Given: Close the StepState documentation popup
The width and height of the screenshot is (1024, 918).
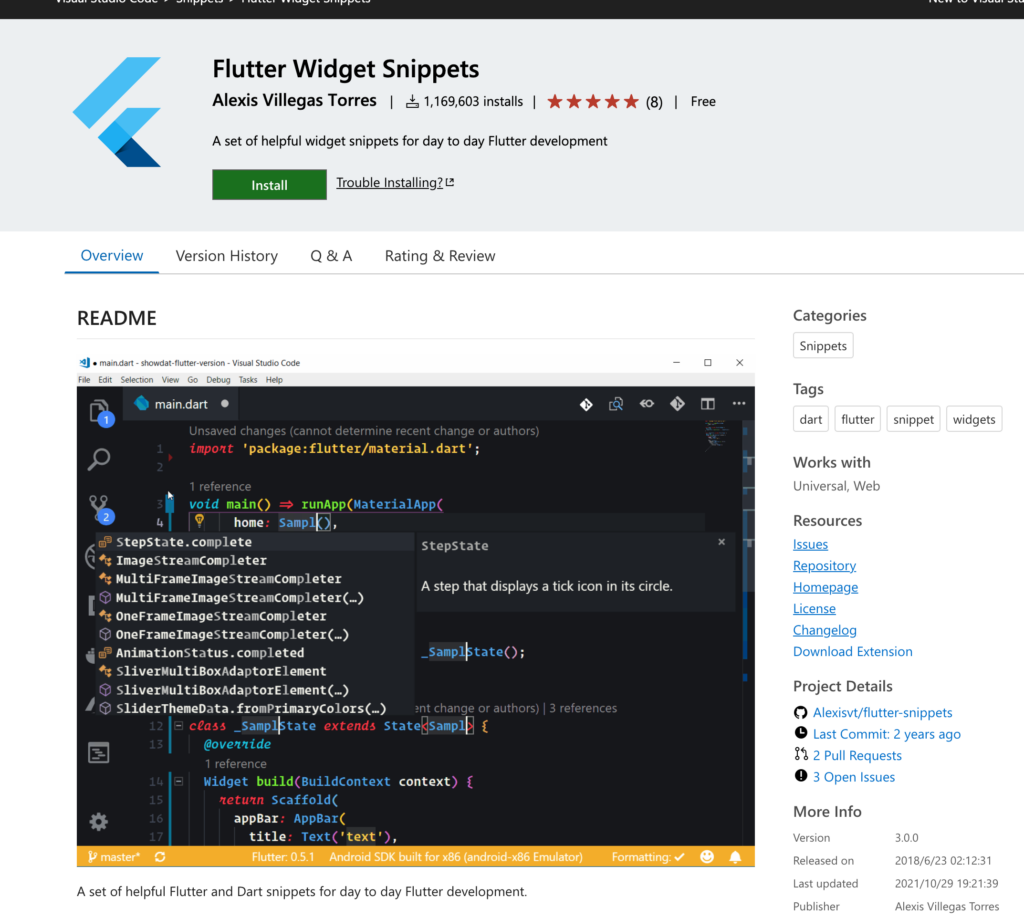Looking at the screenshot, I should click(722, 542).
